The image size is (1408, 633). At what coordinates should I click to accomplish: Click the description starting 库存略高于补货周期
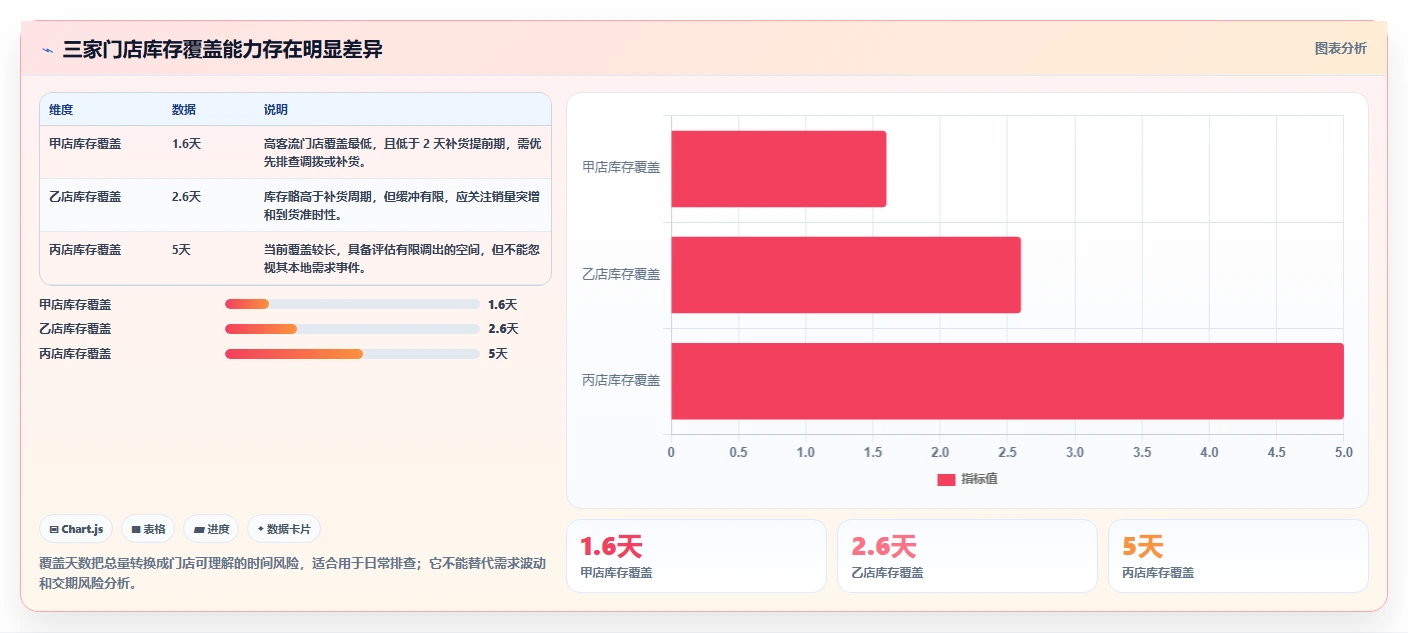pos(402,205)
